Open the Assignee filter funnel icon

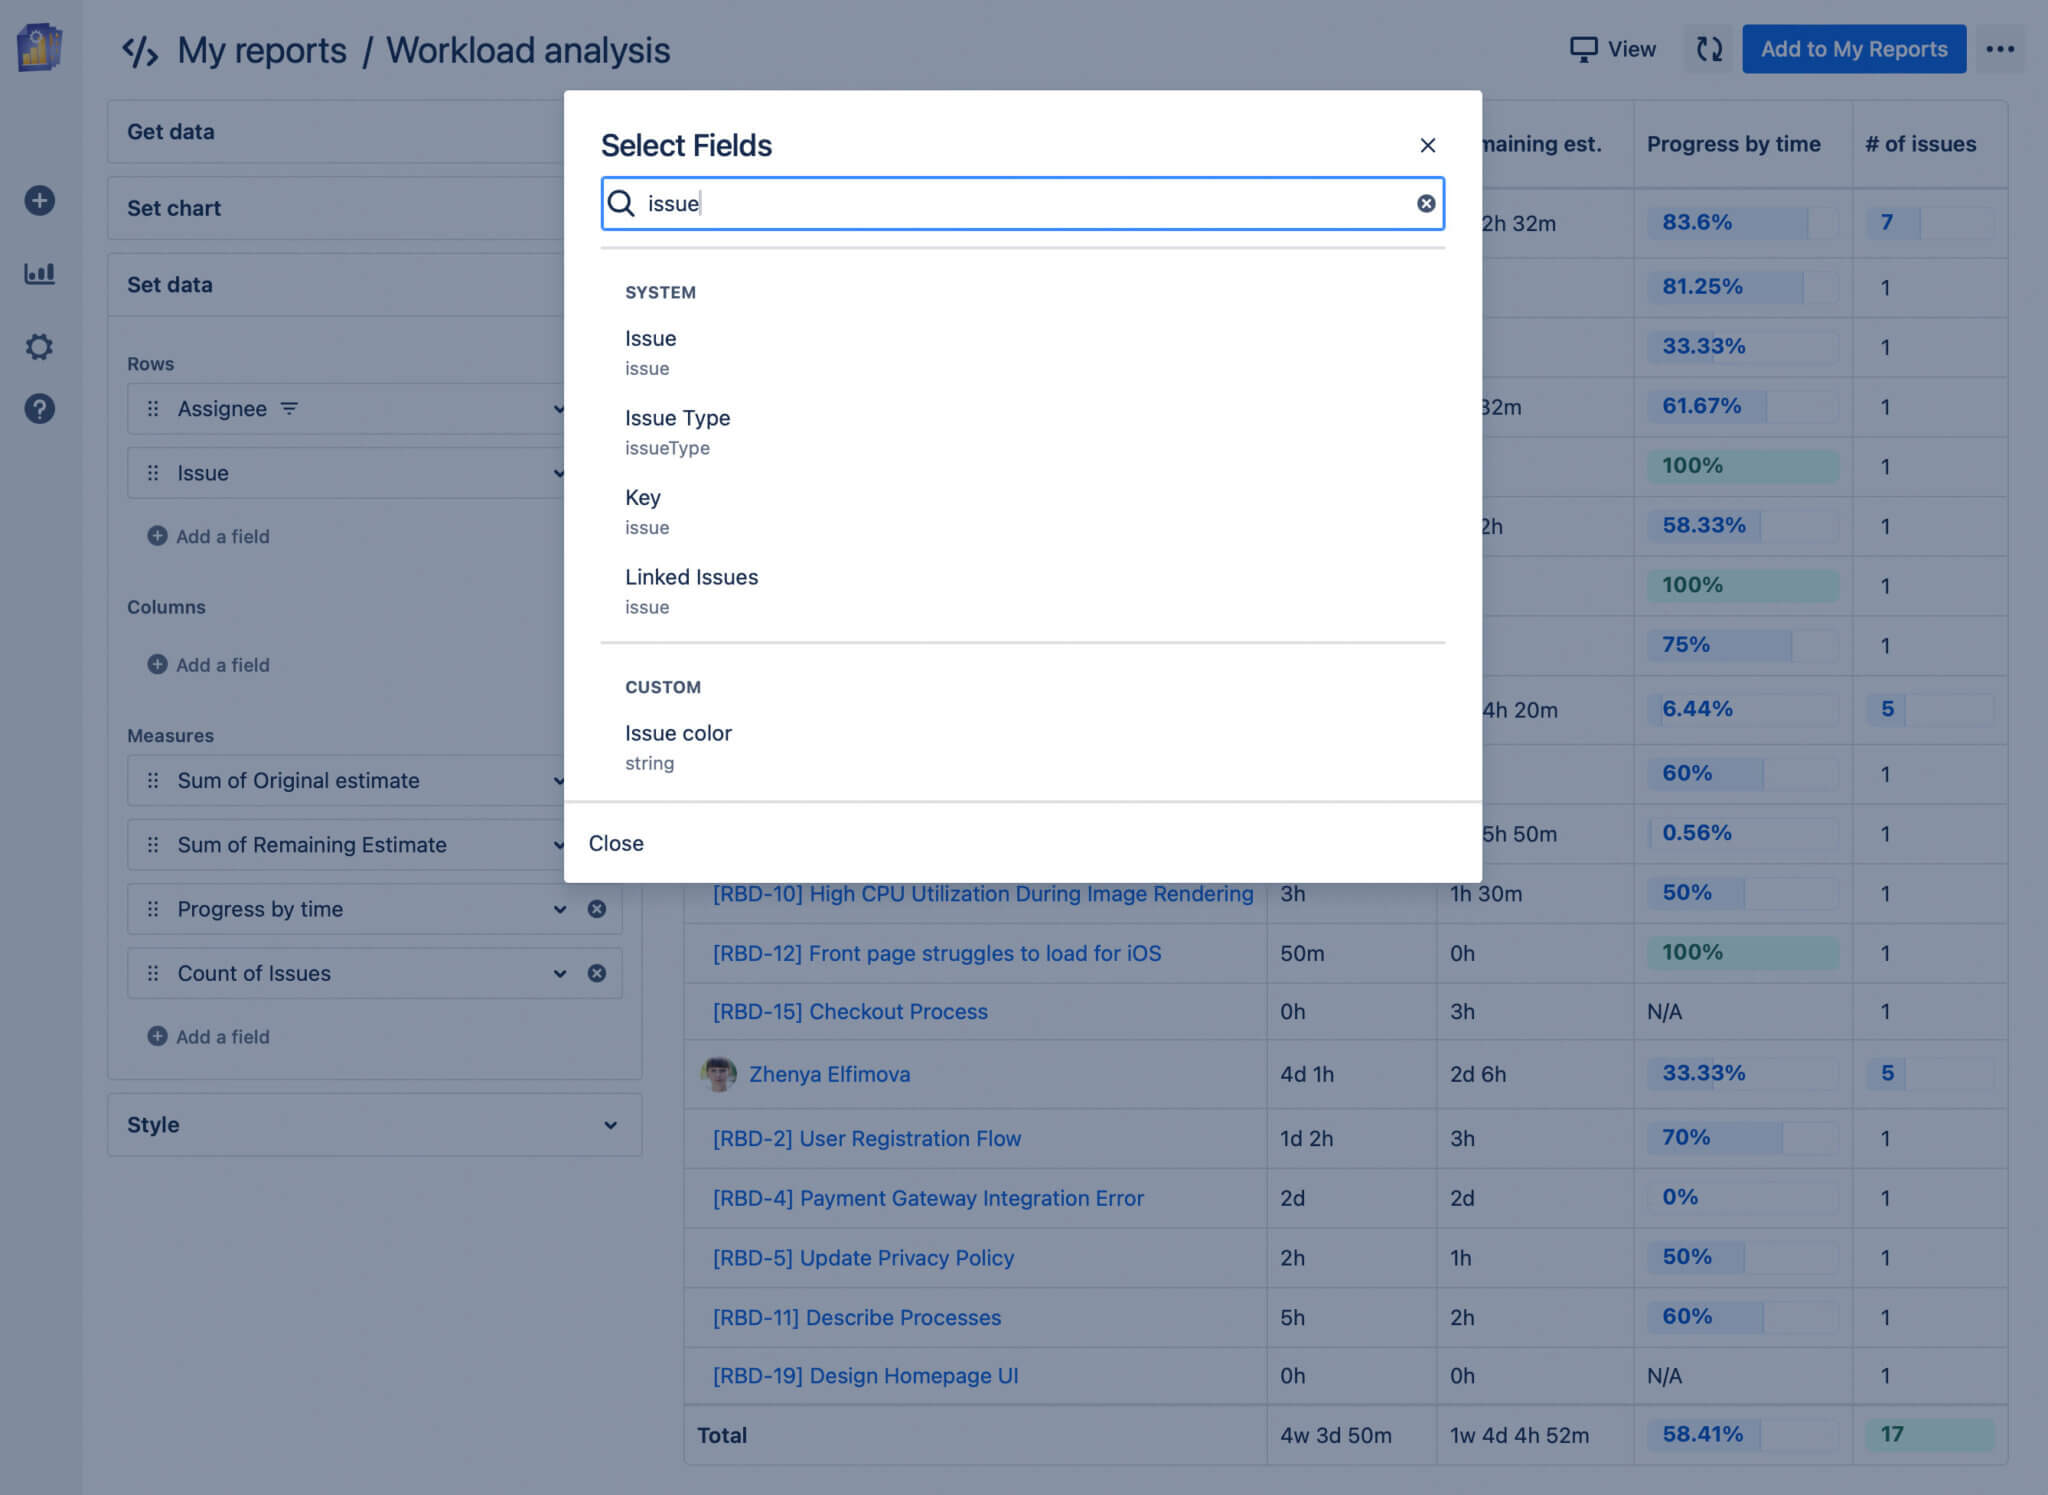(289, 408)
